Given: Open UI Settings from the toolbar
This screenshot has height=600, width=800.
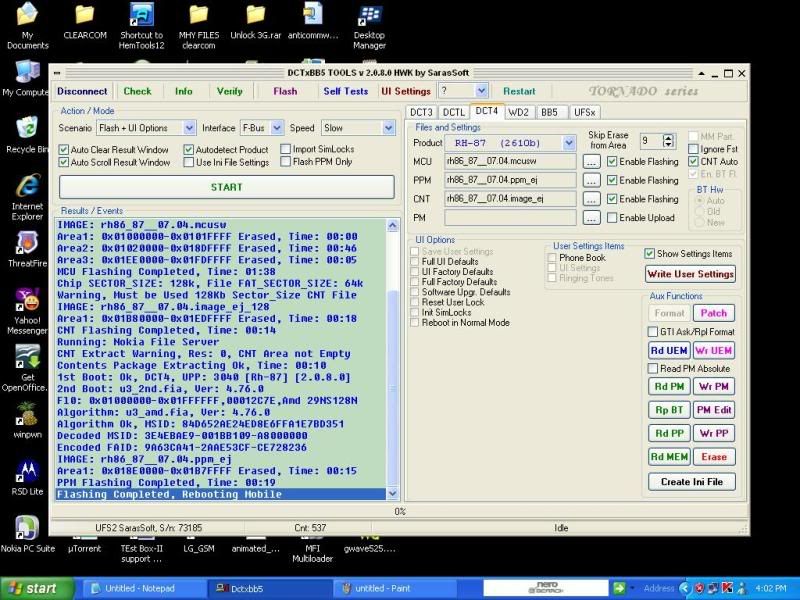Looking at the screenshot, I should point(406,91).
